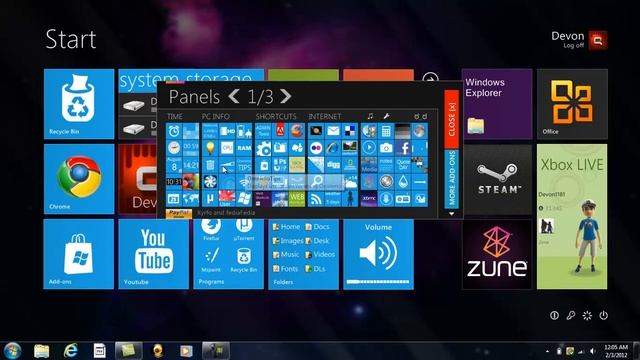This screenshot has height=360, width=640.
Task: Open the Desk folder link
Action: [317, 241]
